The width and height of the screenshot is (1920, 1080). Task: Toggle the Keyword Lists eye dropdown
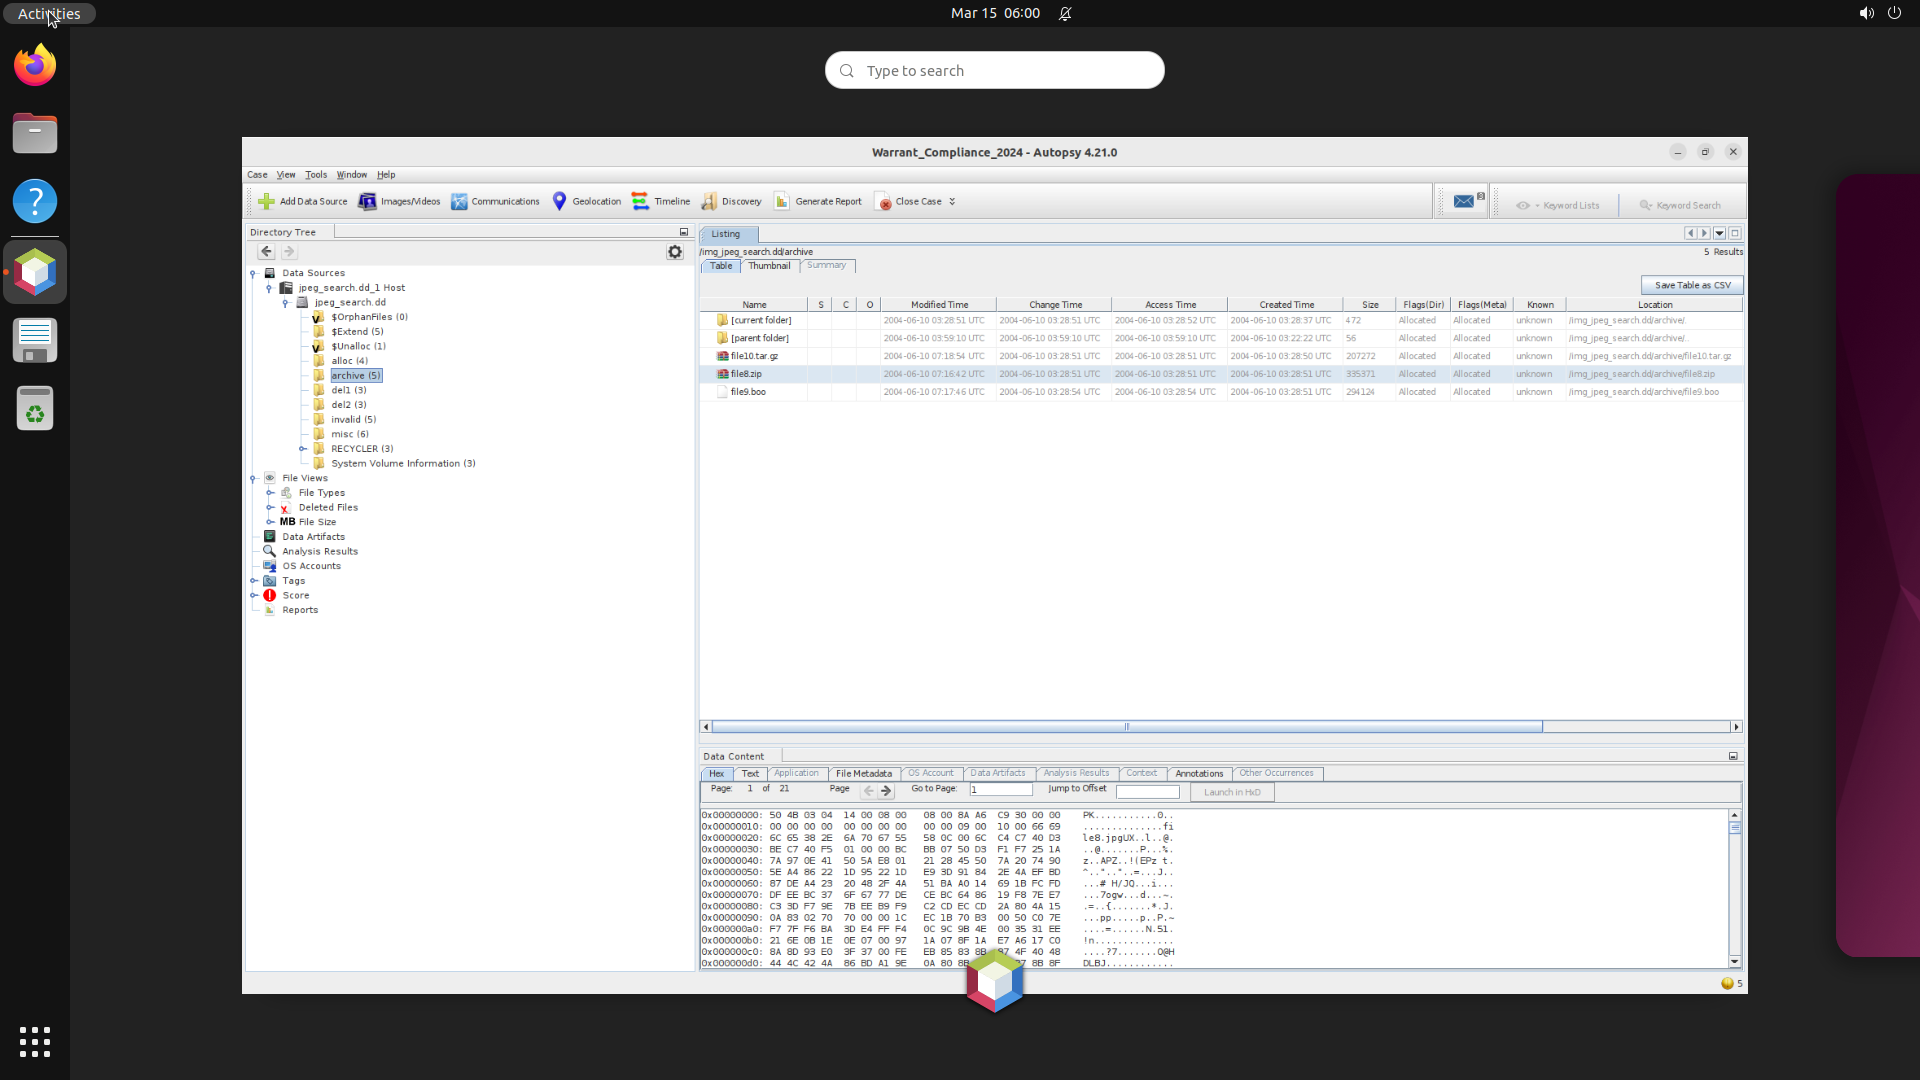(x=1523, y=206)
